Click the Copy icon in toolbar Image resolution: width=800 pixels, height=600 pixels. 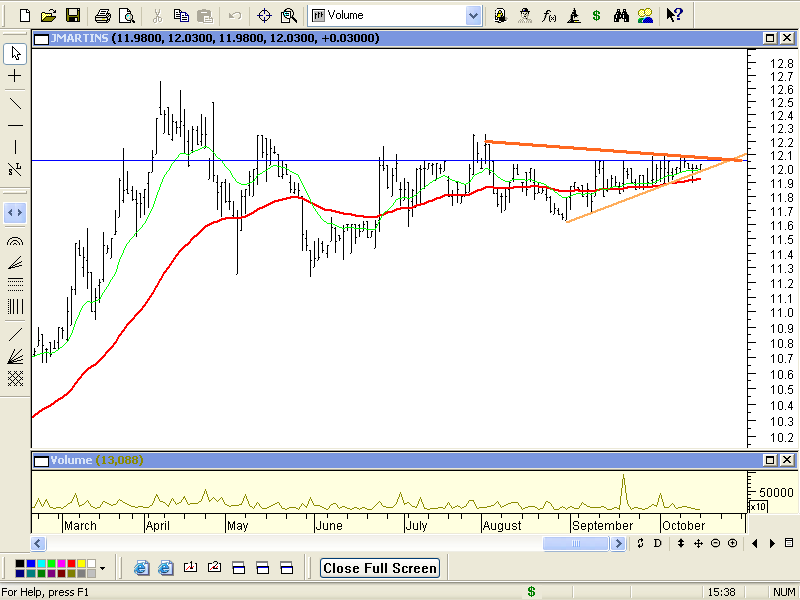tap(181, 16)
